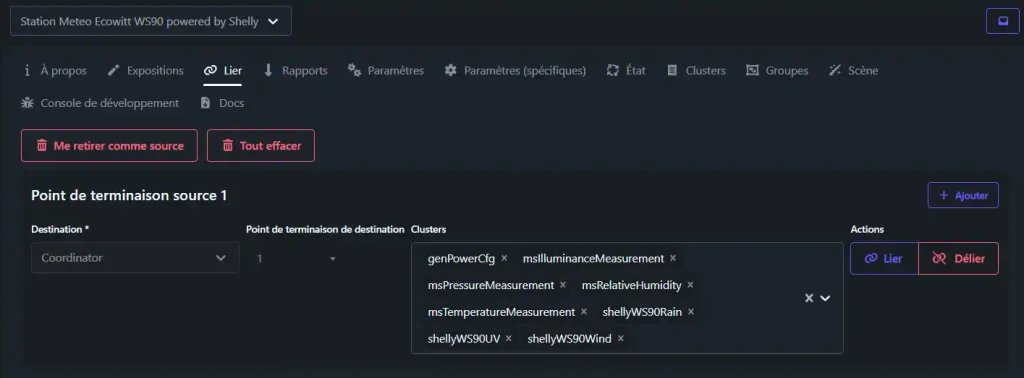1024x378 pixels.
Task: Click the list icon beside Clusters tab
Action: (x=672, y=70)
